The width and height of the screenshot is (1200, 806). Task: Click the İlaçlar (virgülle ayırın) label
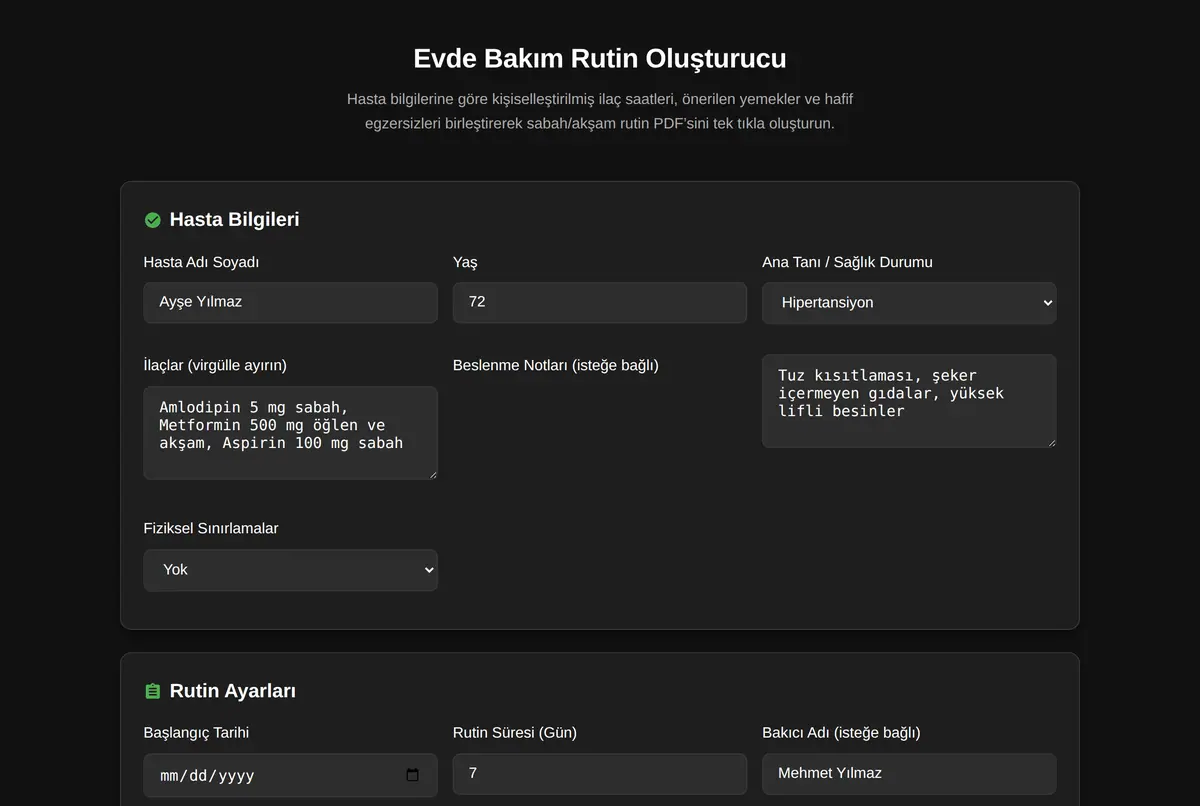pos(215,365)
